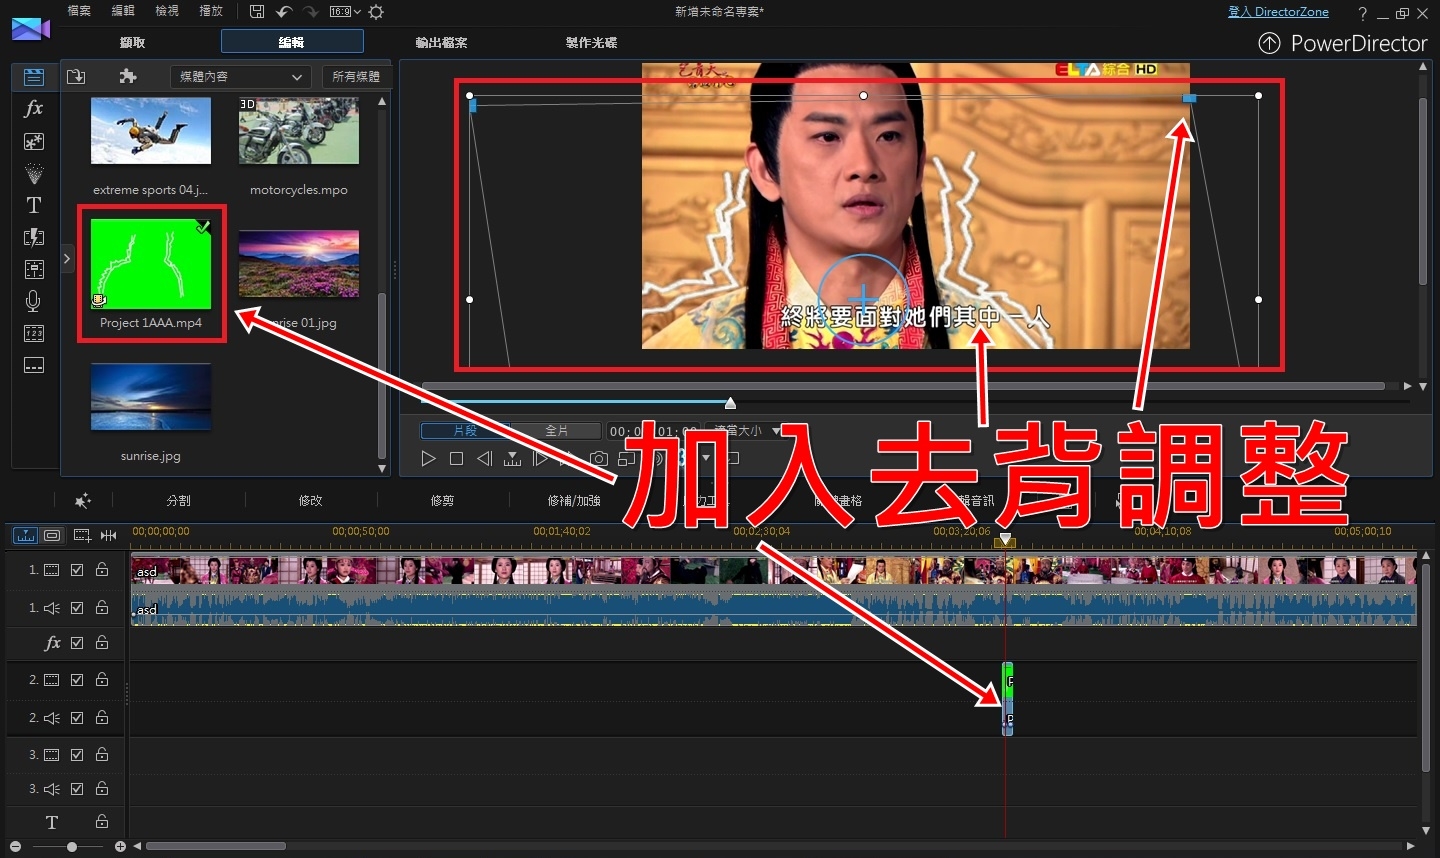Open the Particle Room icon

pyautogui.click(x=34, y=173)
